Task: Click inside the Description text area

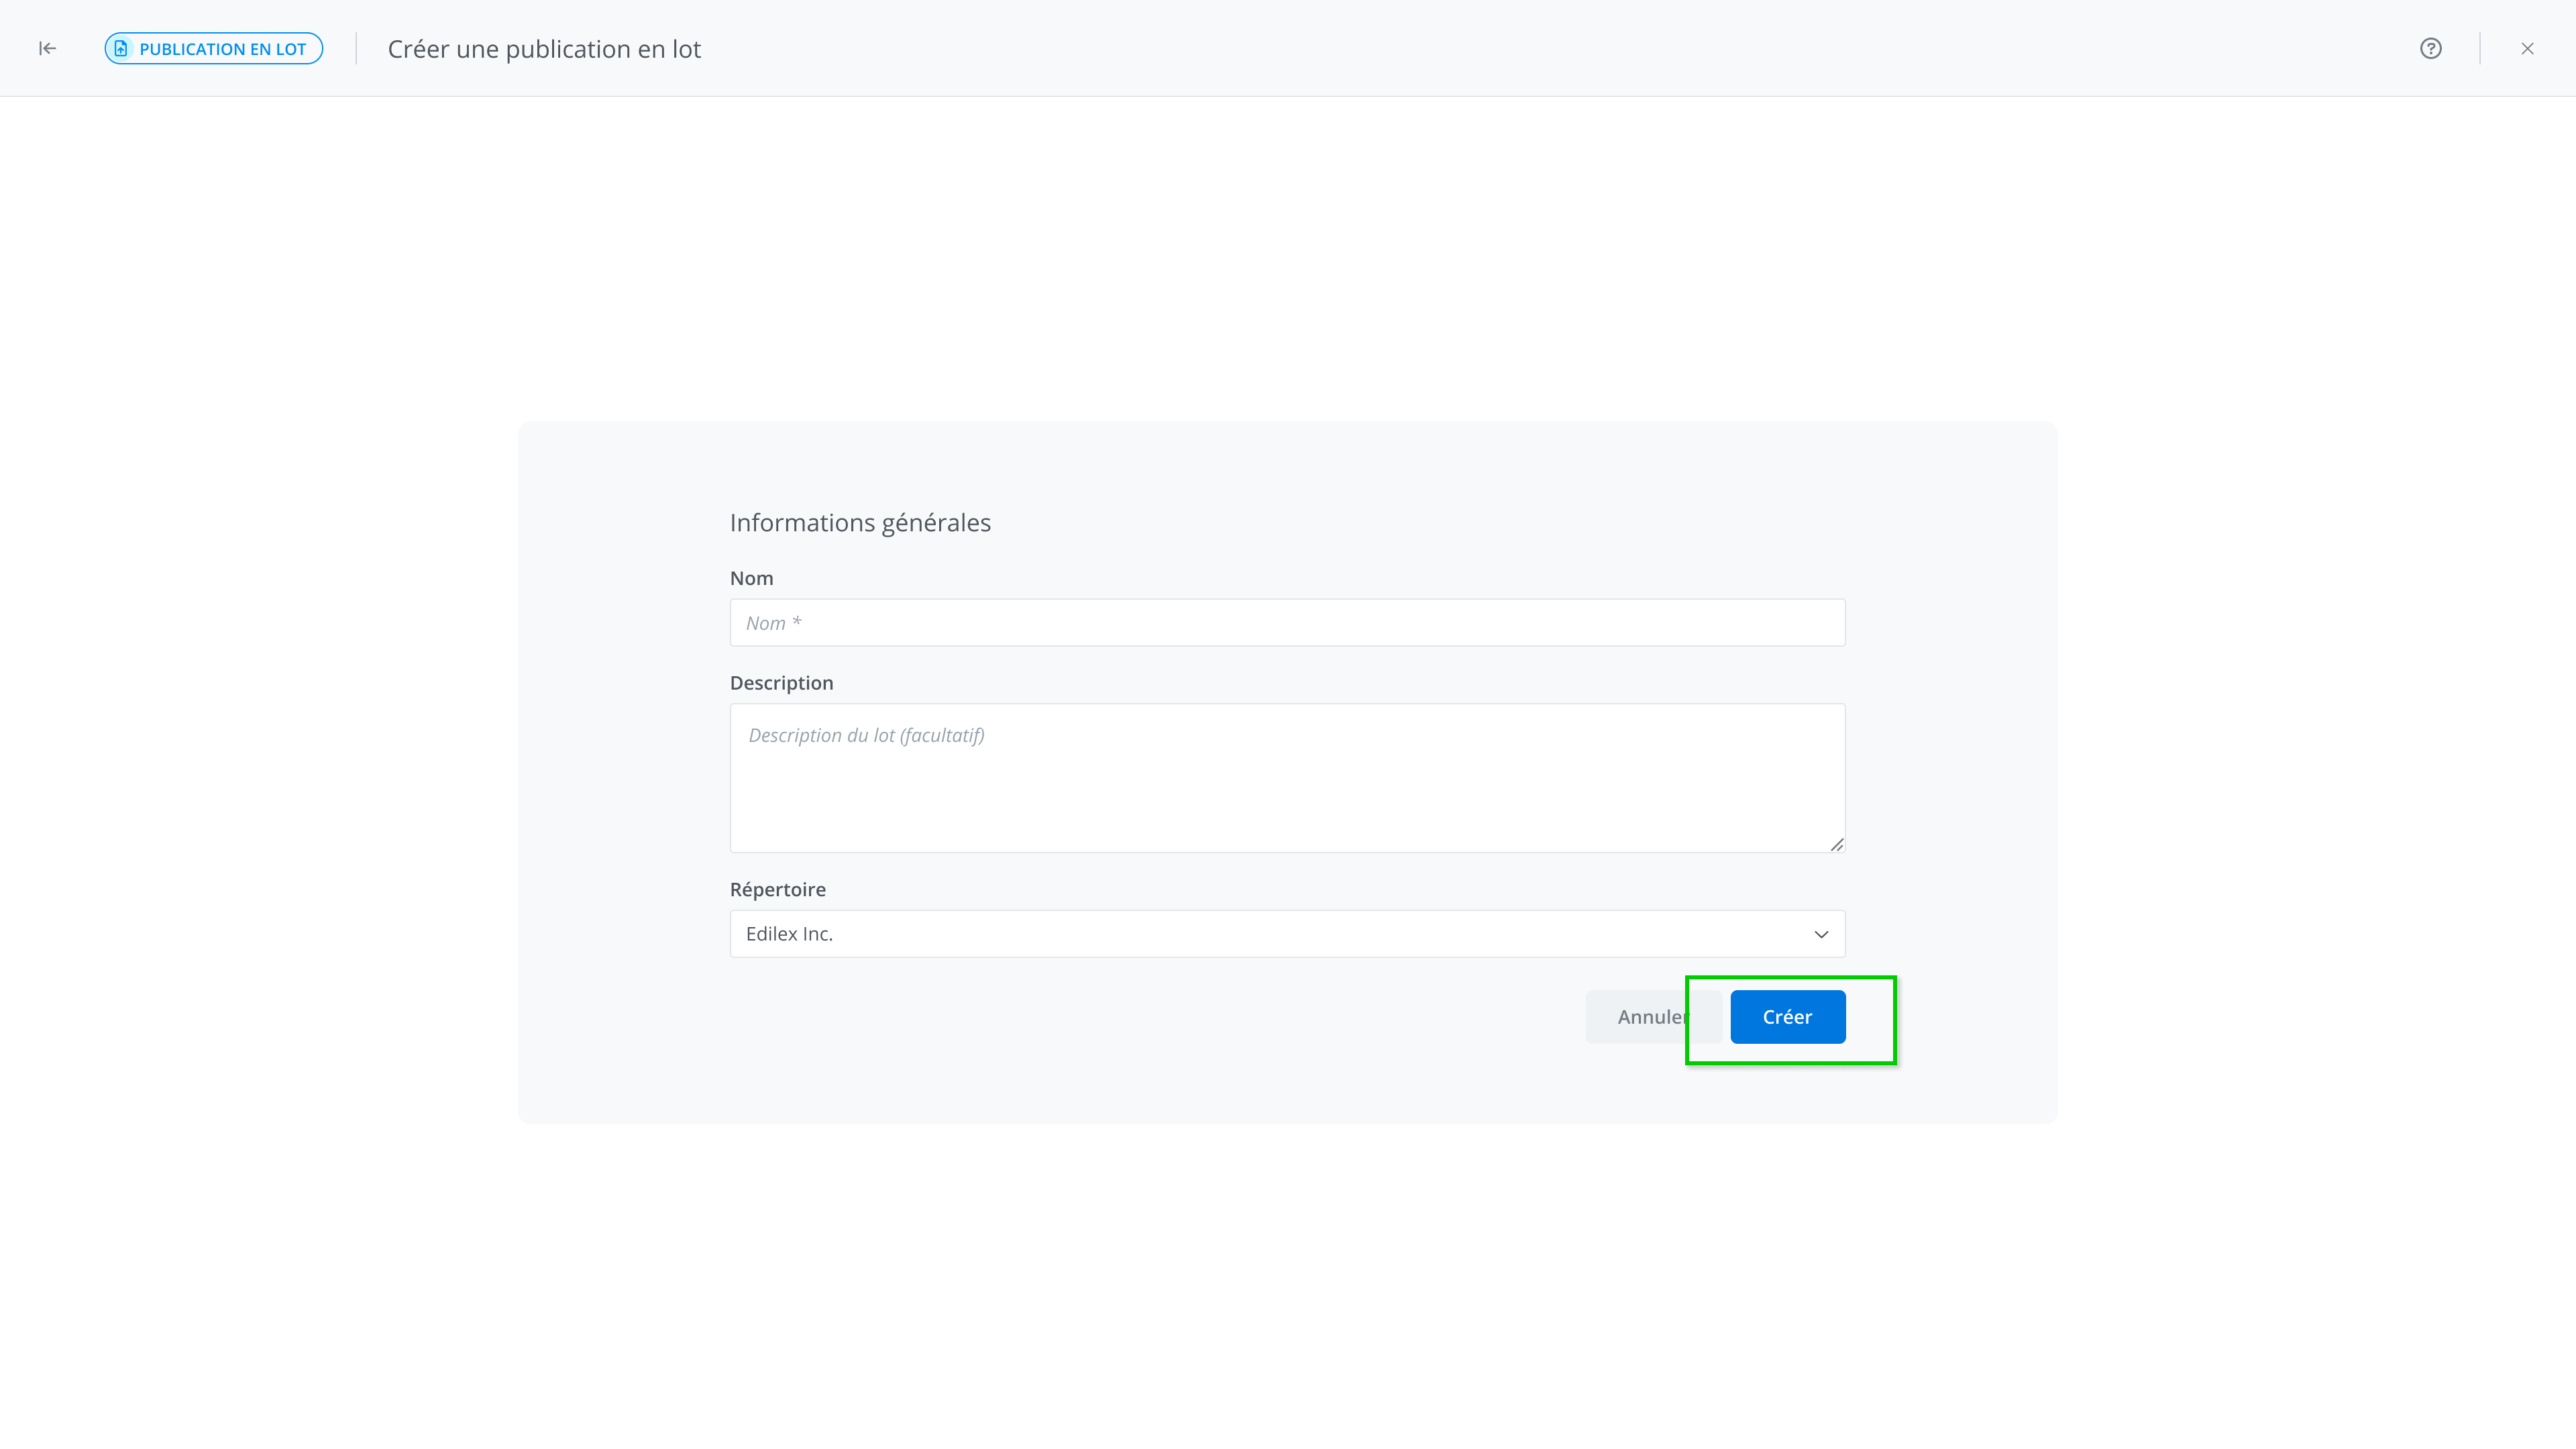Action: 1287,790
